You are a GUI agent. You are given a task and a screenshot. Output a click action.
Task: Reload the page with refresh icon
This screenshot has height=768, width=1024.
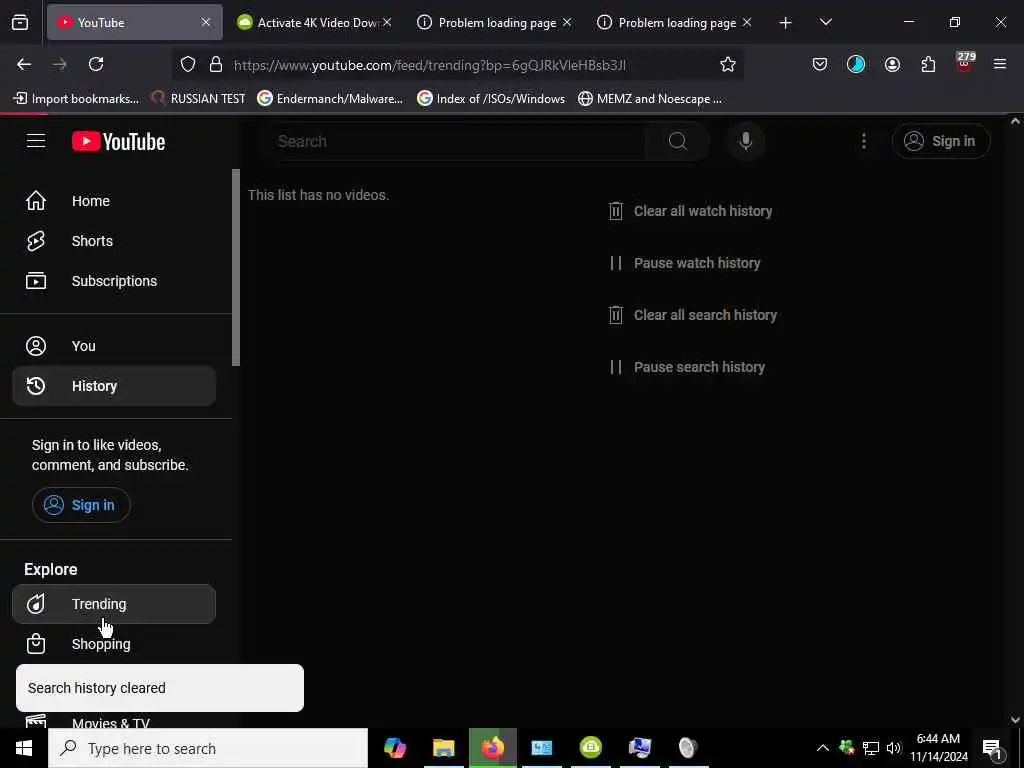coord(96,64)
